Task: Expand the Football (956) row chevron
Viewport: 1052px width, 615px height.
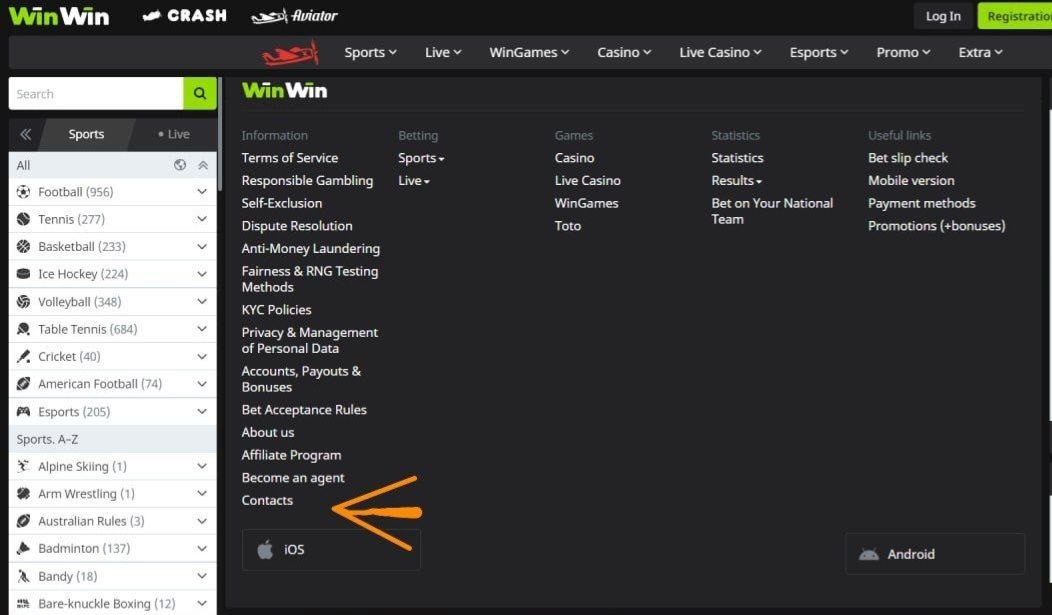Action: point(201,192)
